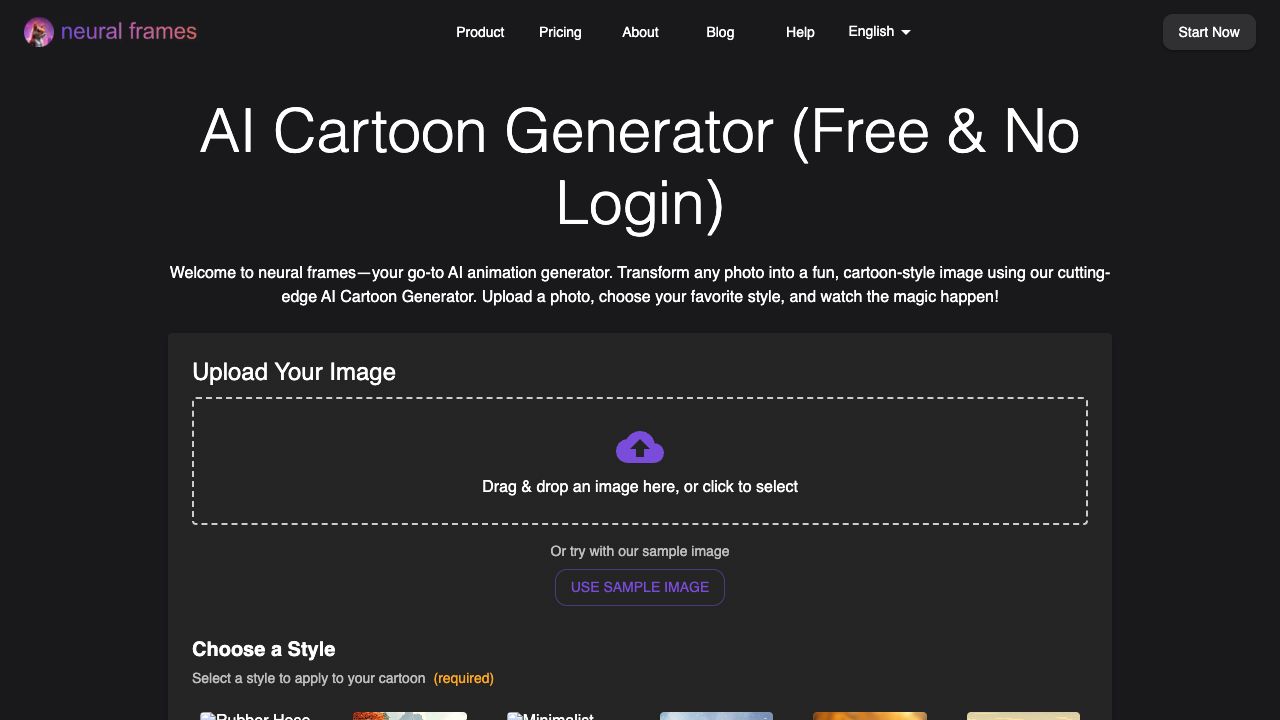Select the golden orange style thumbnail
This screenshot has height=720, width=1280.
[x=870, y=717]
